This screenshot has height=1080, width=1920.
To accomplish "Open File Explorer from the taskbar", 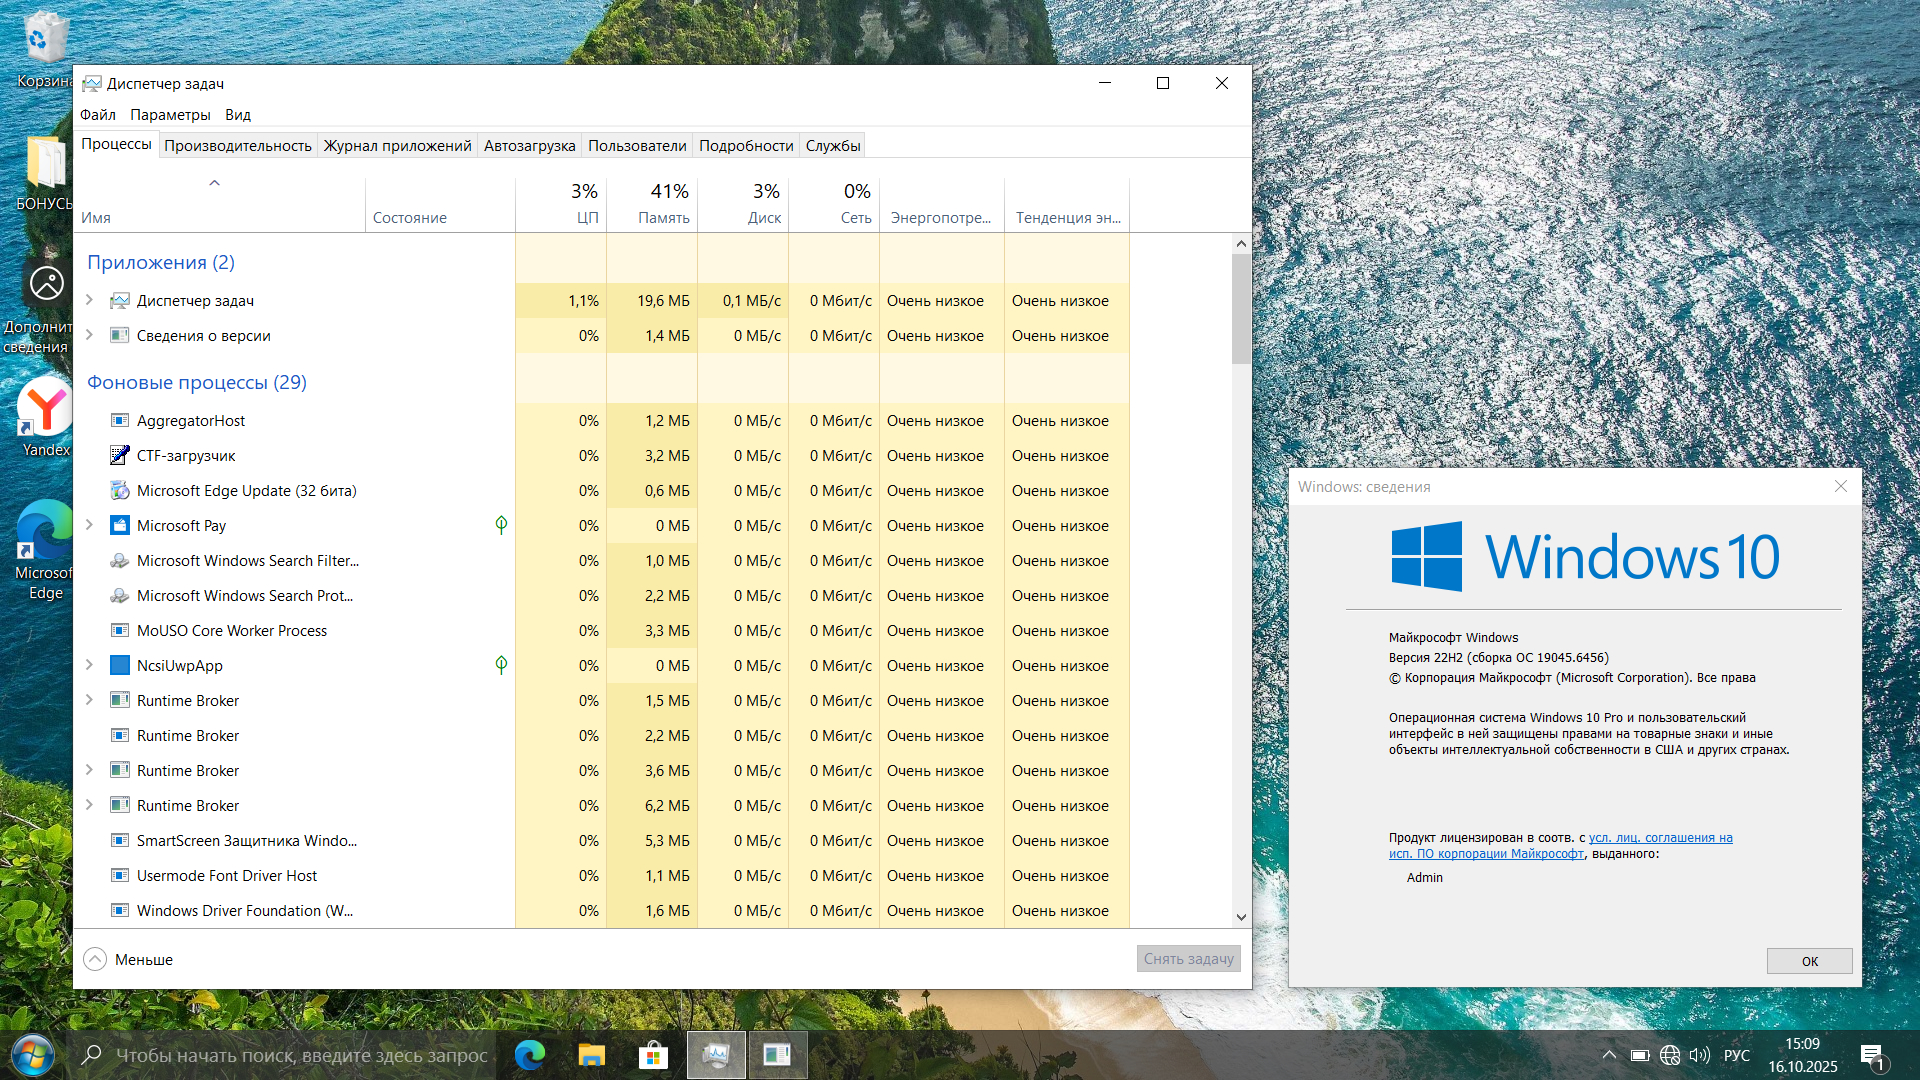I will 592,1055.
